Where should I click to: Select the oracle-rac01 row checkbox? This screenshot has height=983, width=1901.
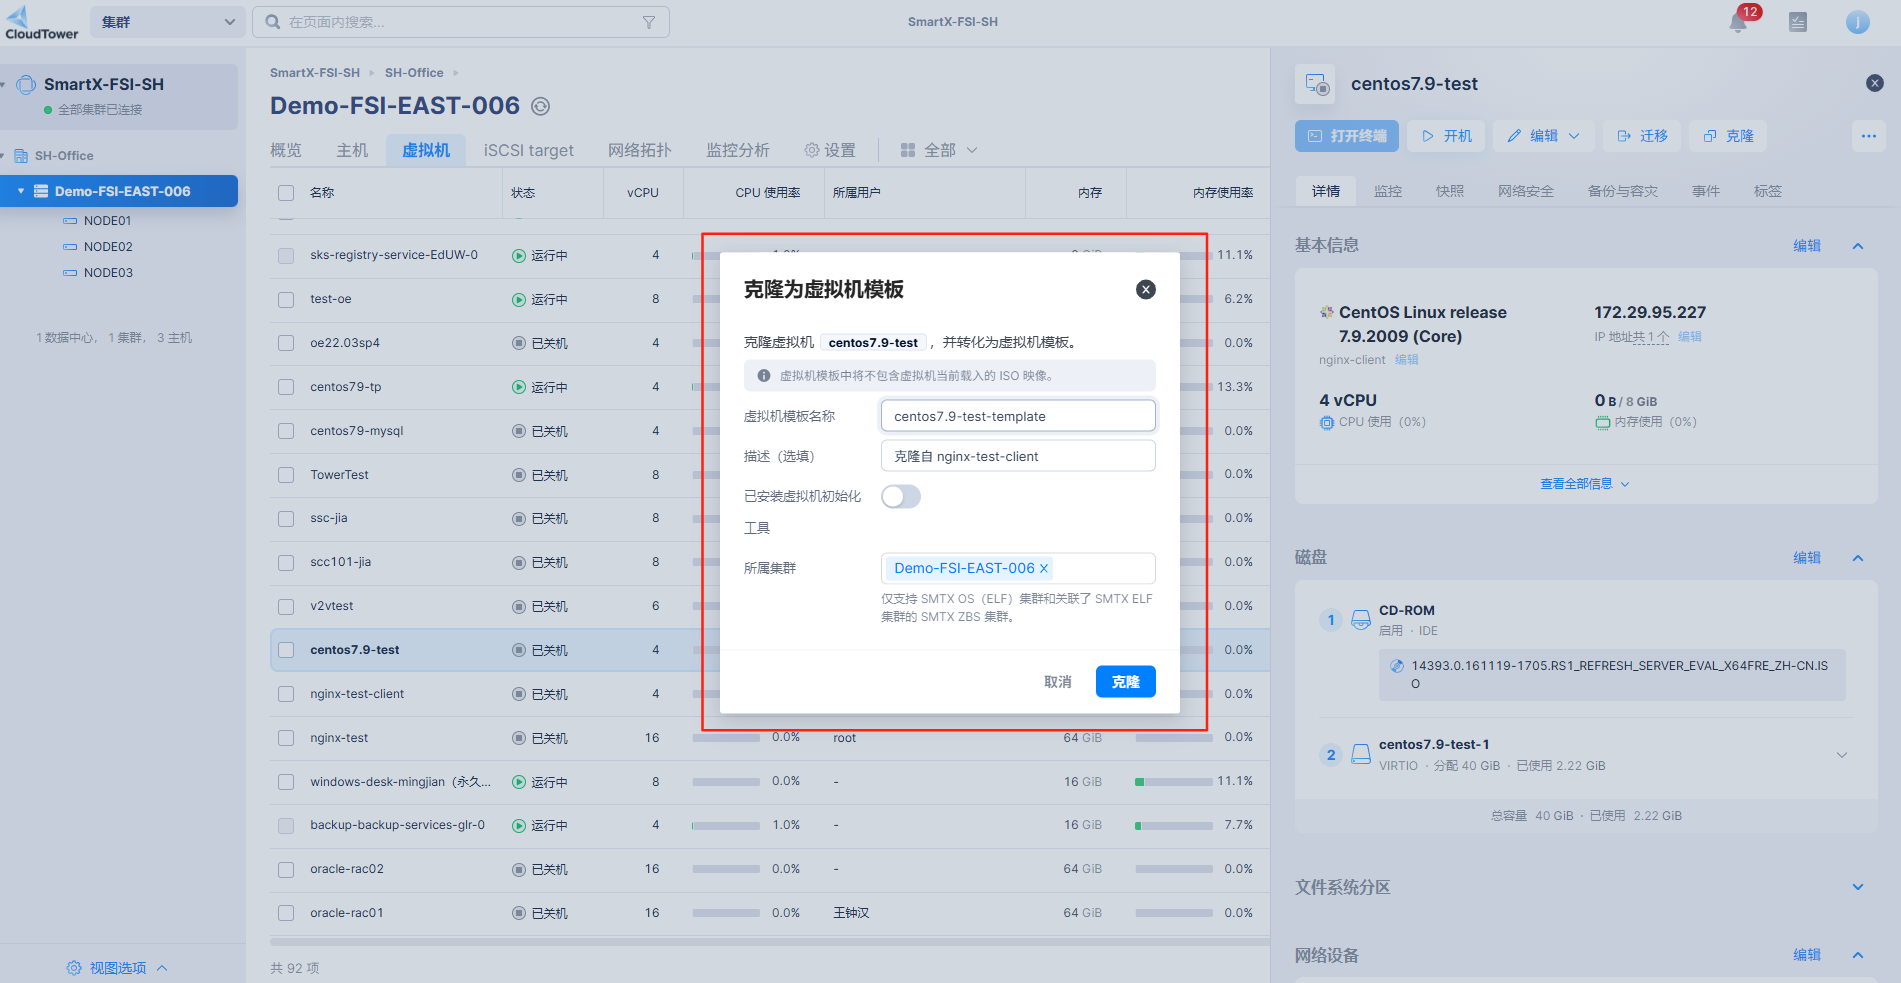click(286, 913)
